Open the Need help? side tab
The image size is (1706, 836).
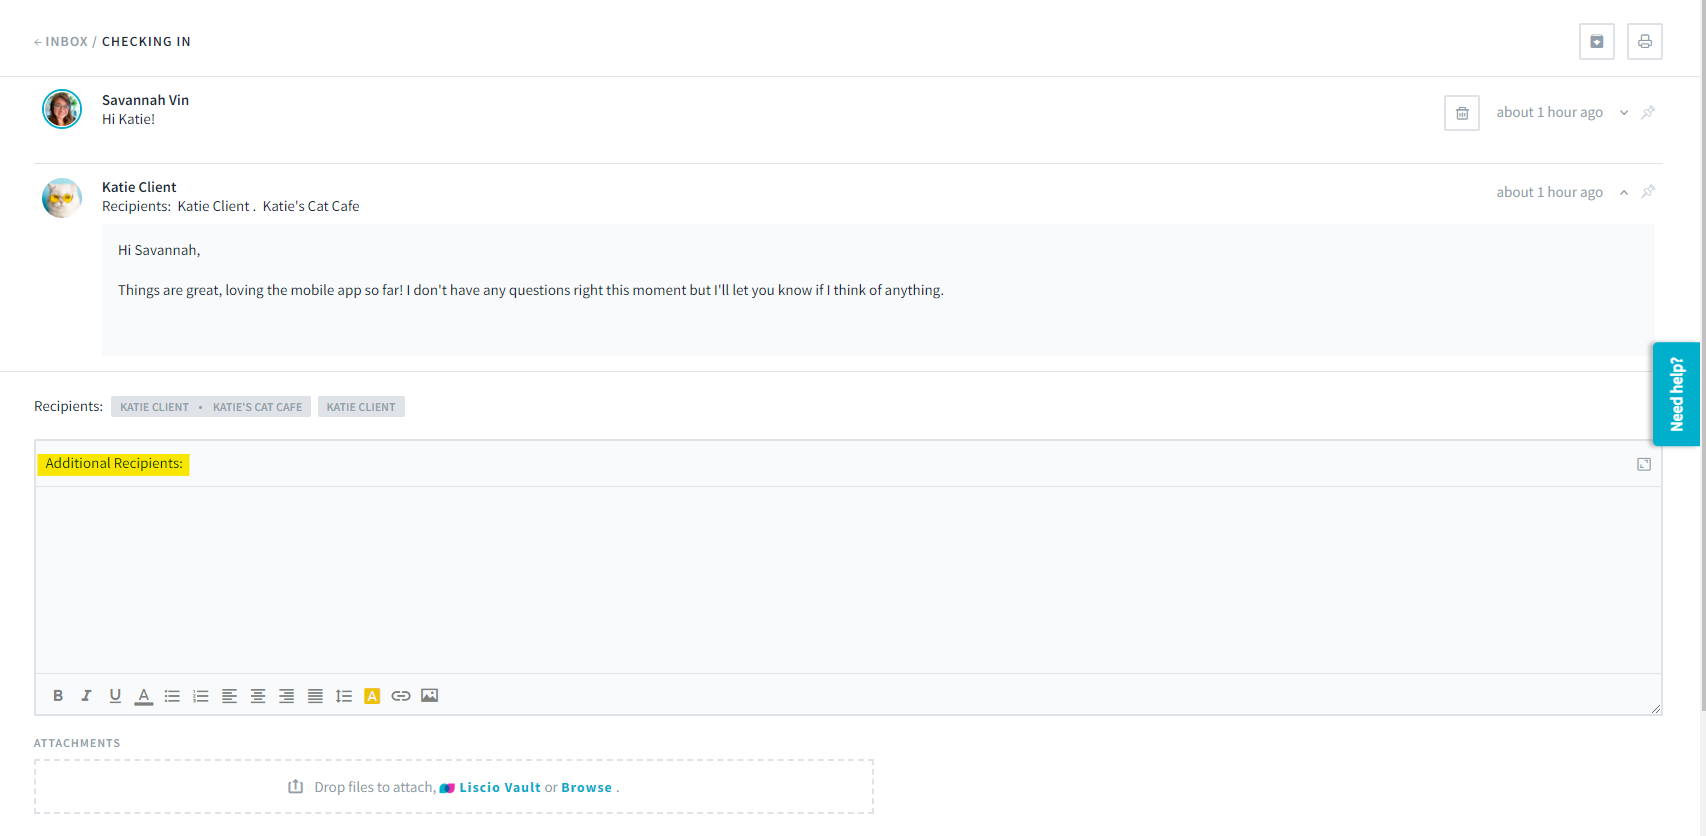coord(1677,394)
